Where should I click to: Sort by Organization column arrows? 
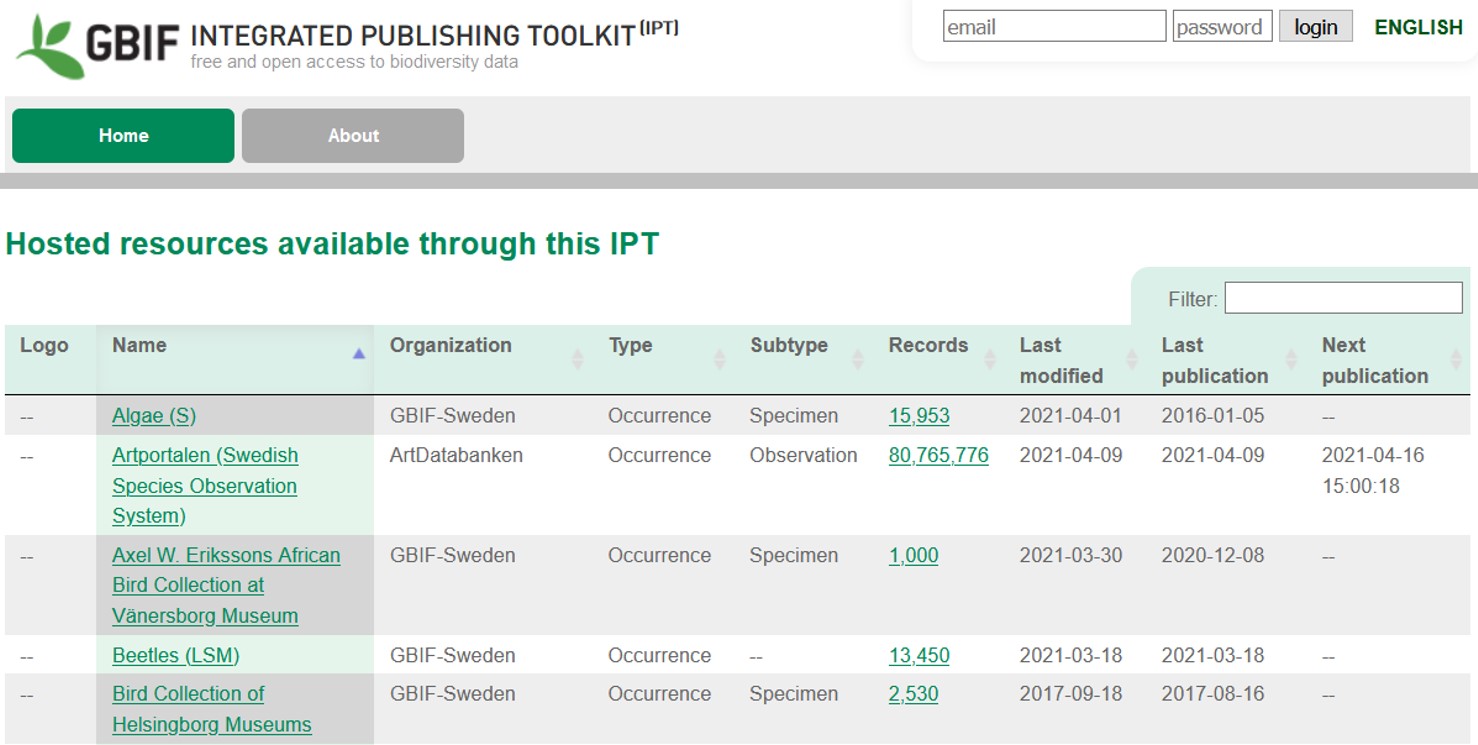pyautogui.click(x=577, y=359)
